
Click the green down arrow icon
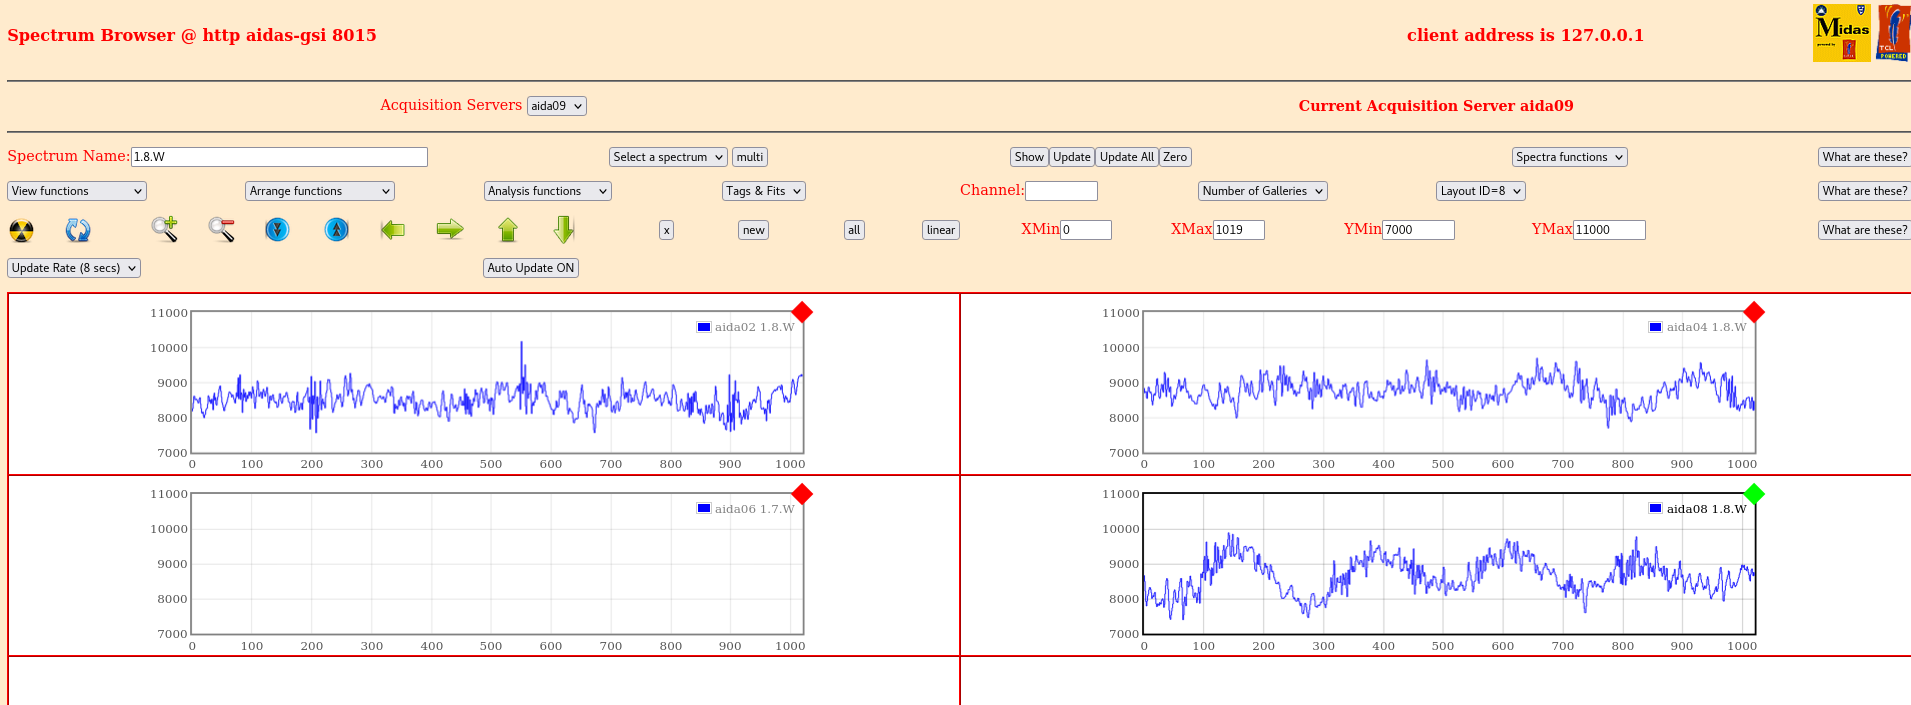pos(564,230)
